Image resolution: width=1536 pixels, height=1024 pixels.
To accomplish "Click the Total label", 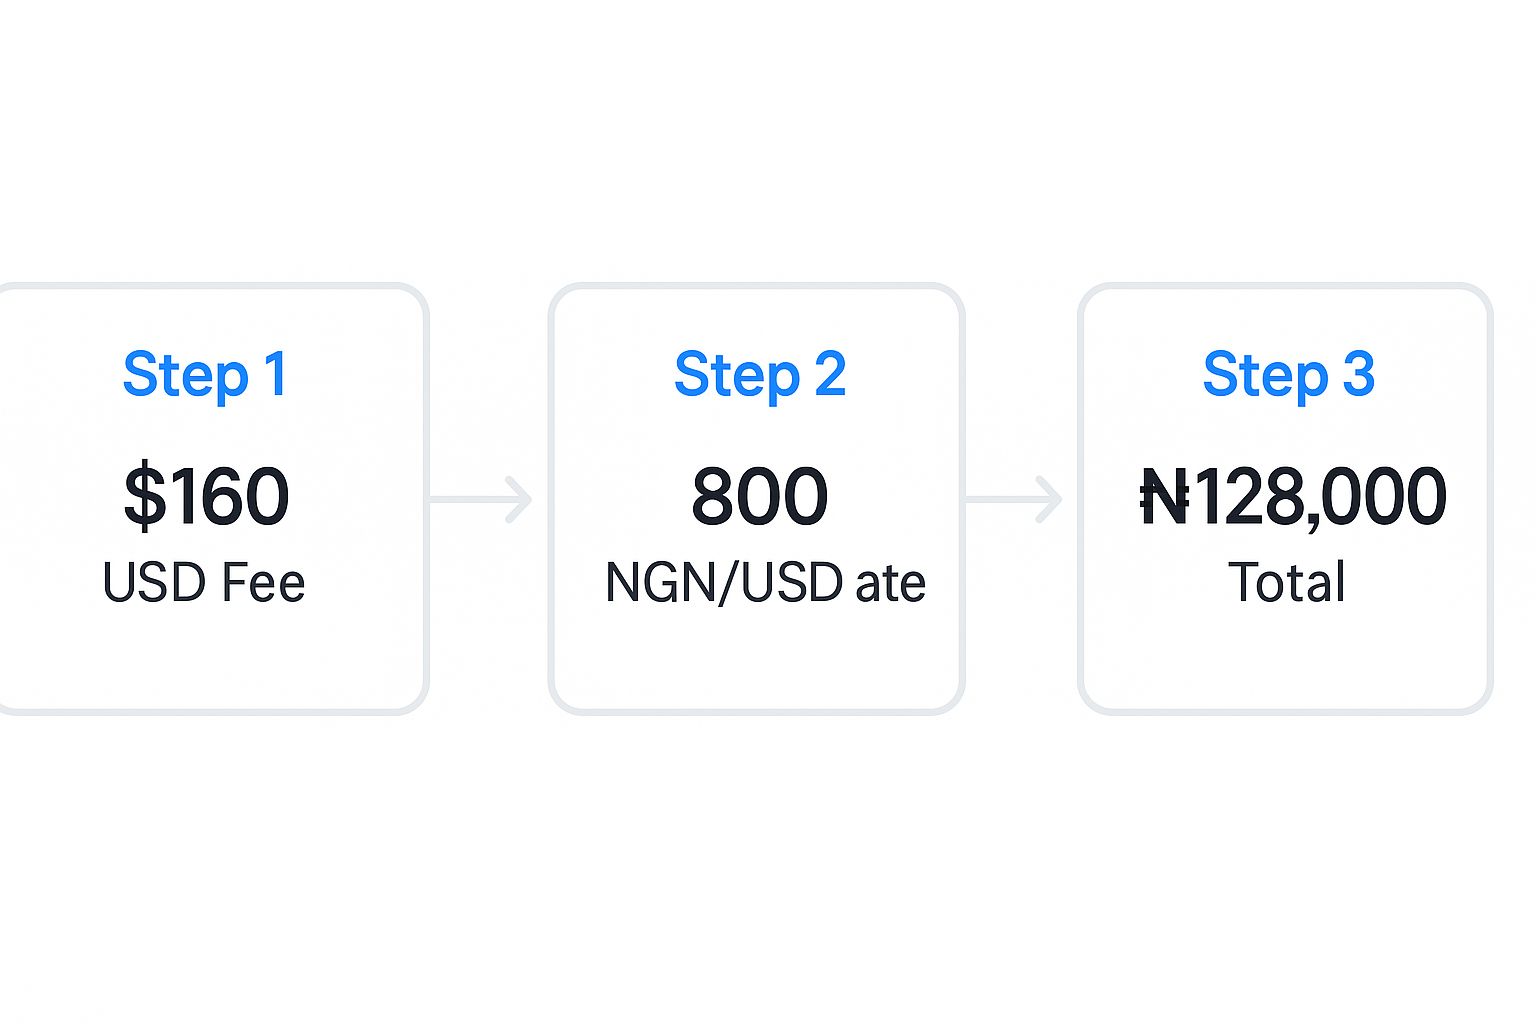I will coord(1287,583).
